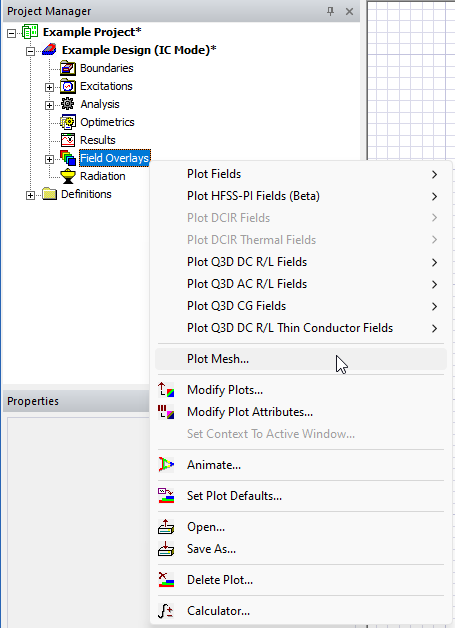Viewport: 455px width, 628px height.
Task: Click Plot DCIR Fields entry
Action: pos(301,218)
